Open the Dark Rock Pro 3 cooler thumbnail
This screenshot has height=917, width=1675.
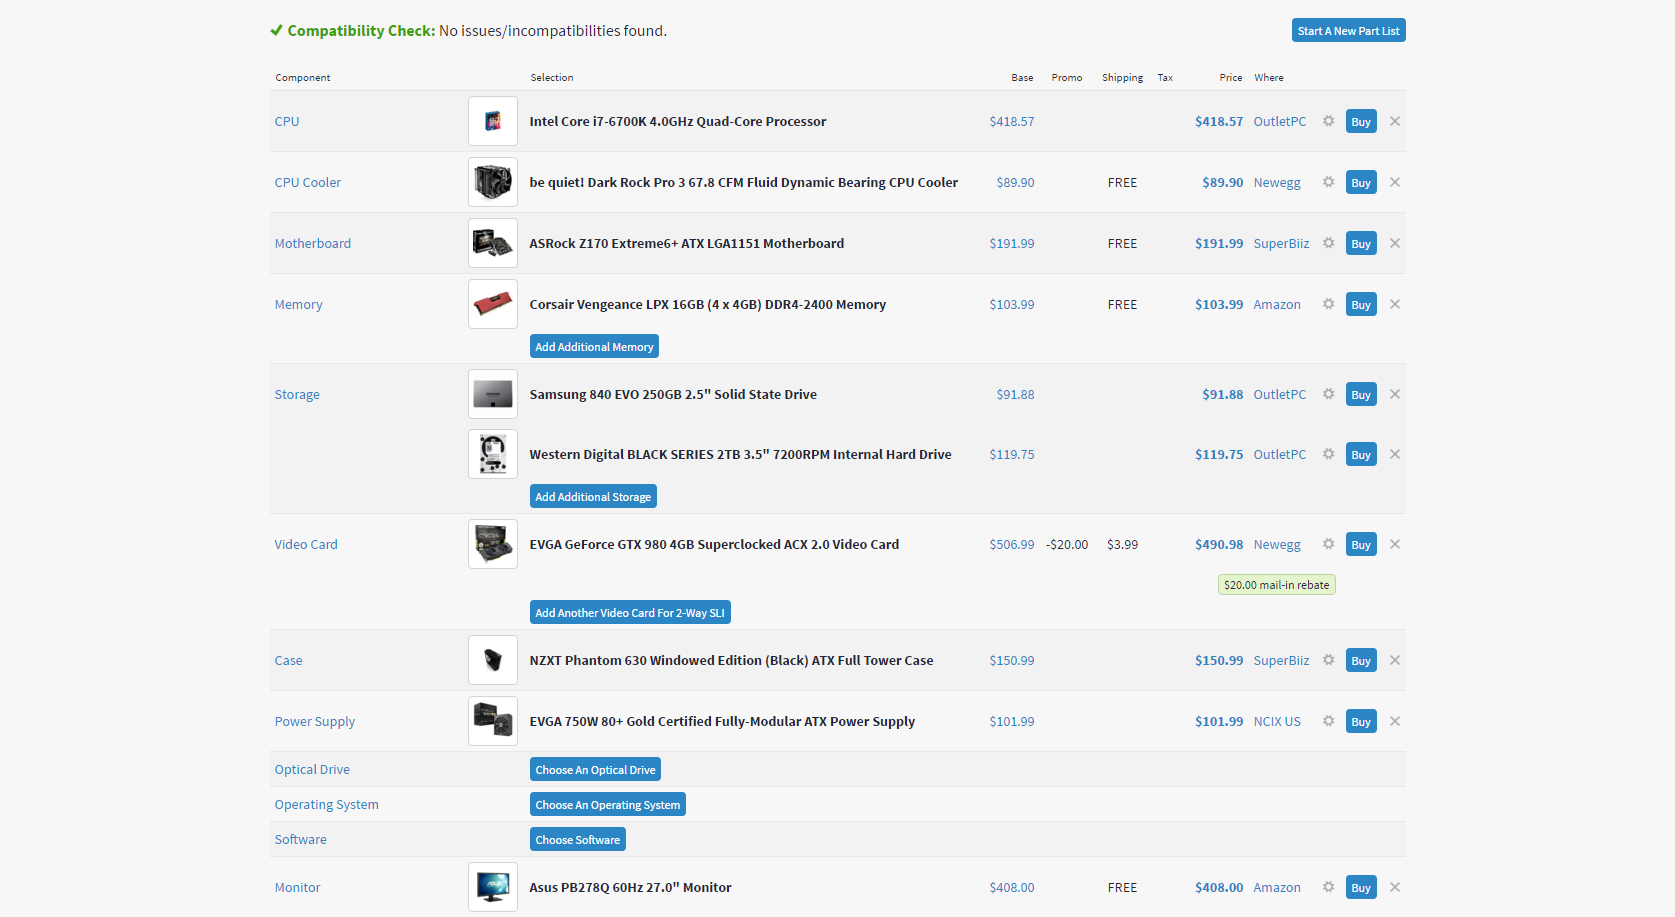[x=493, y=182]
